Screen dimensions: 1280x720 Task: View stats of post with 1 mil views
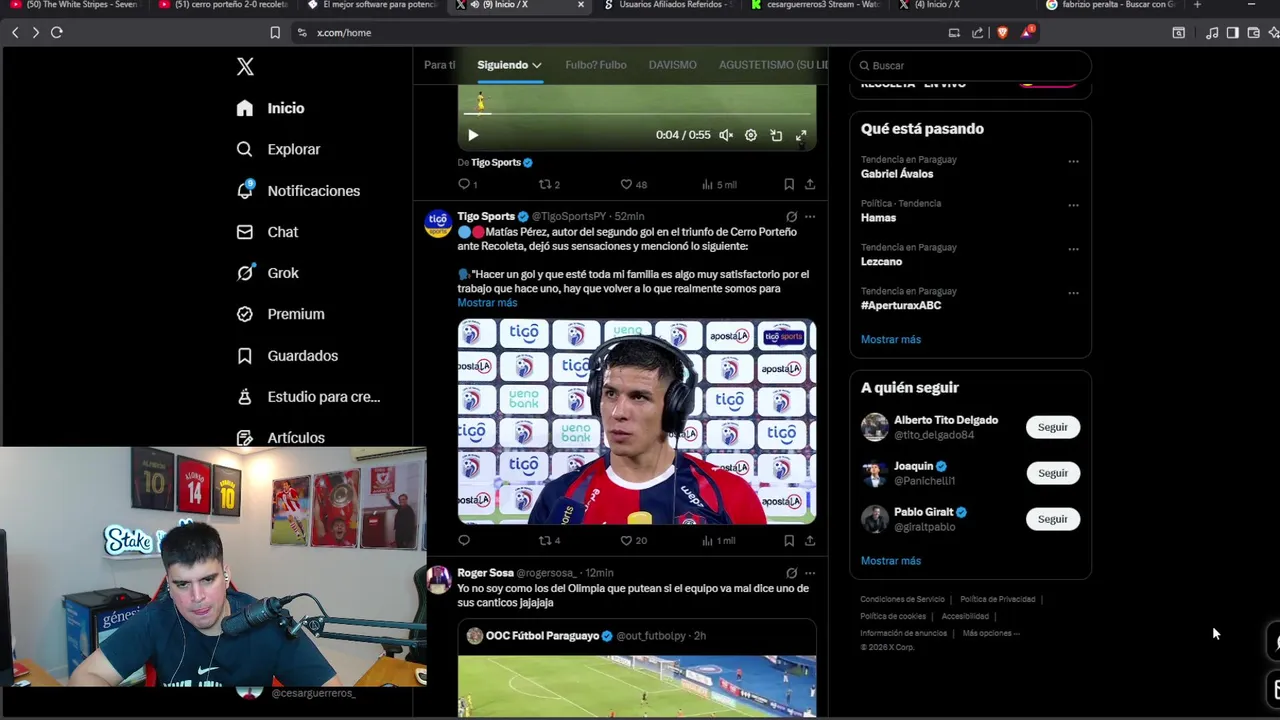[719, 540]
